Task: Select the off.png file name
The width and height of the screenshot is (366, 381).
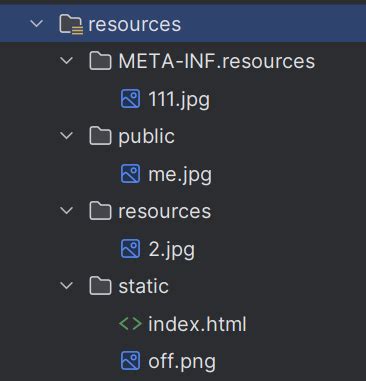Action: pos(182,362)
